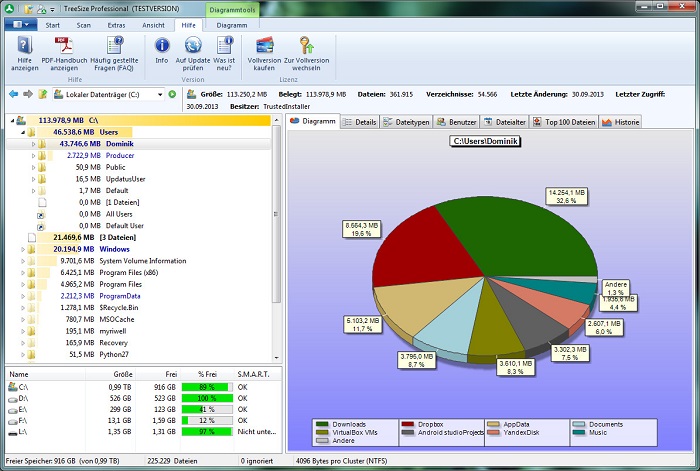Click the All Users shortcut icon
The height and width of the screenshot is (471, 700).
pyautogui.click(x=41, y=214)
